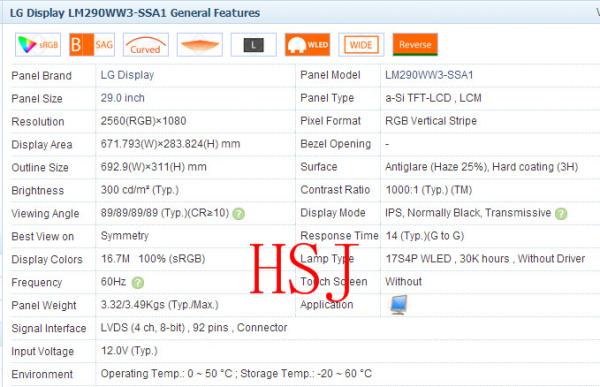Viewport: 600px width, 387px height.
Task: Click the Viewing Angle label
Action: pos(45,214)
